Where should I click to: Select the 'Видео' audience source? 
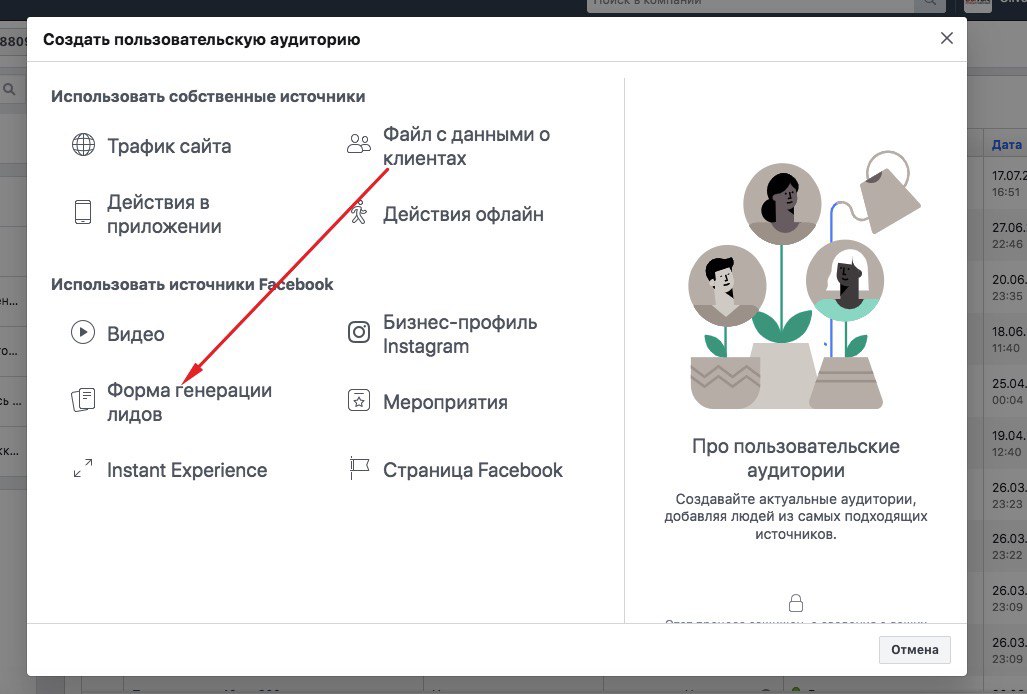tap(136, 334)
